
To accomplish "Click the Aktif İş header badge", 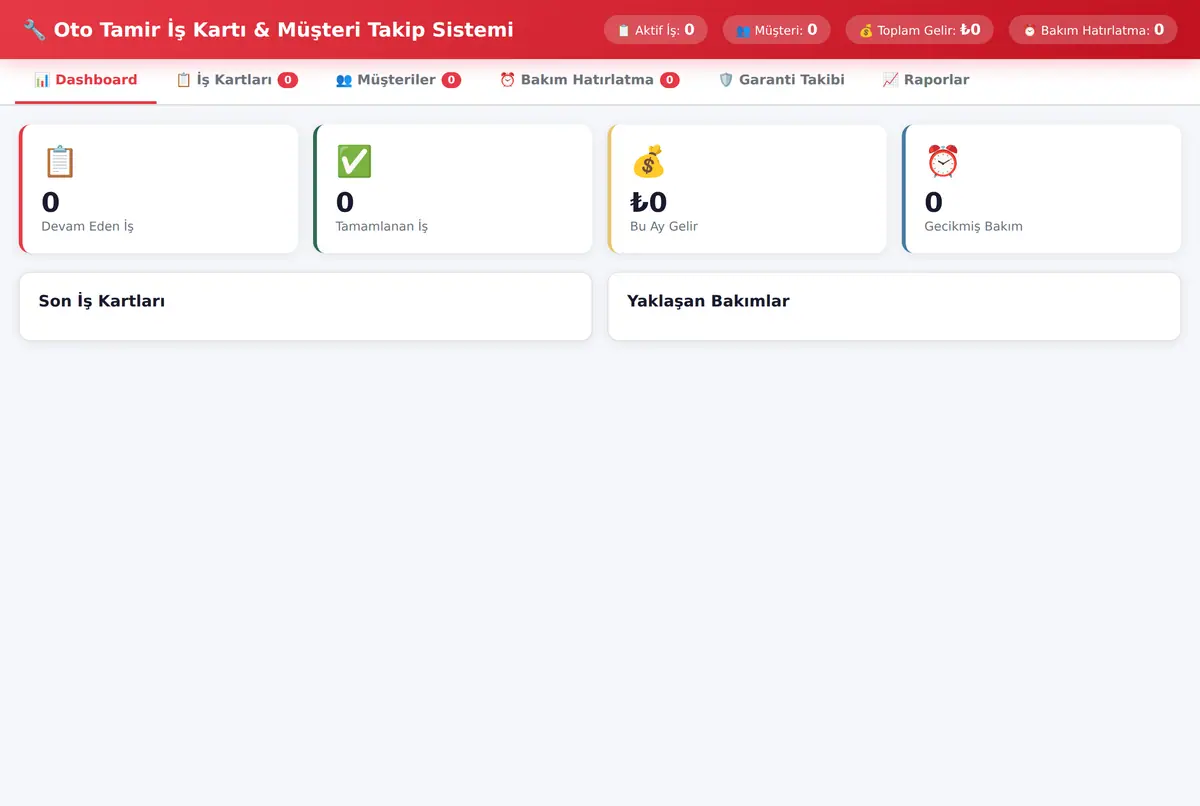I will [x=656, y=30].
